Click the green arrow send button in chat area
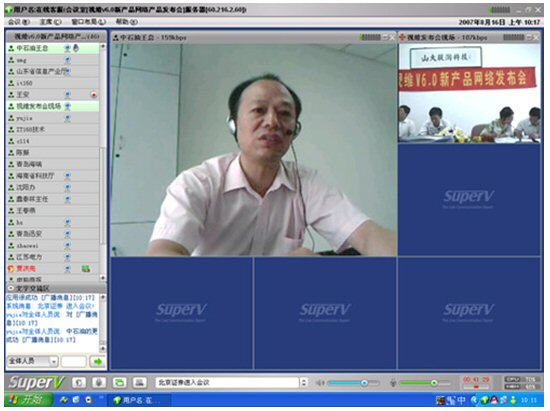The image size is (550, 411). (x=98, y=361)
